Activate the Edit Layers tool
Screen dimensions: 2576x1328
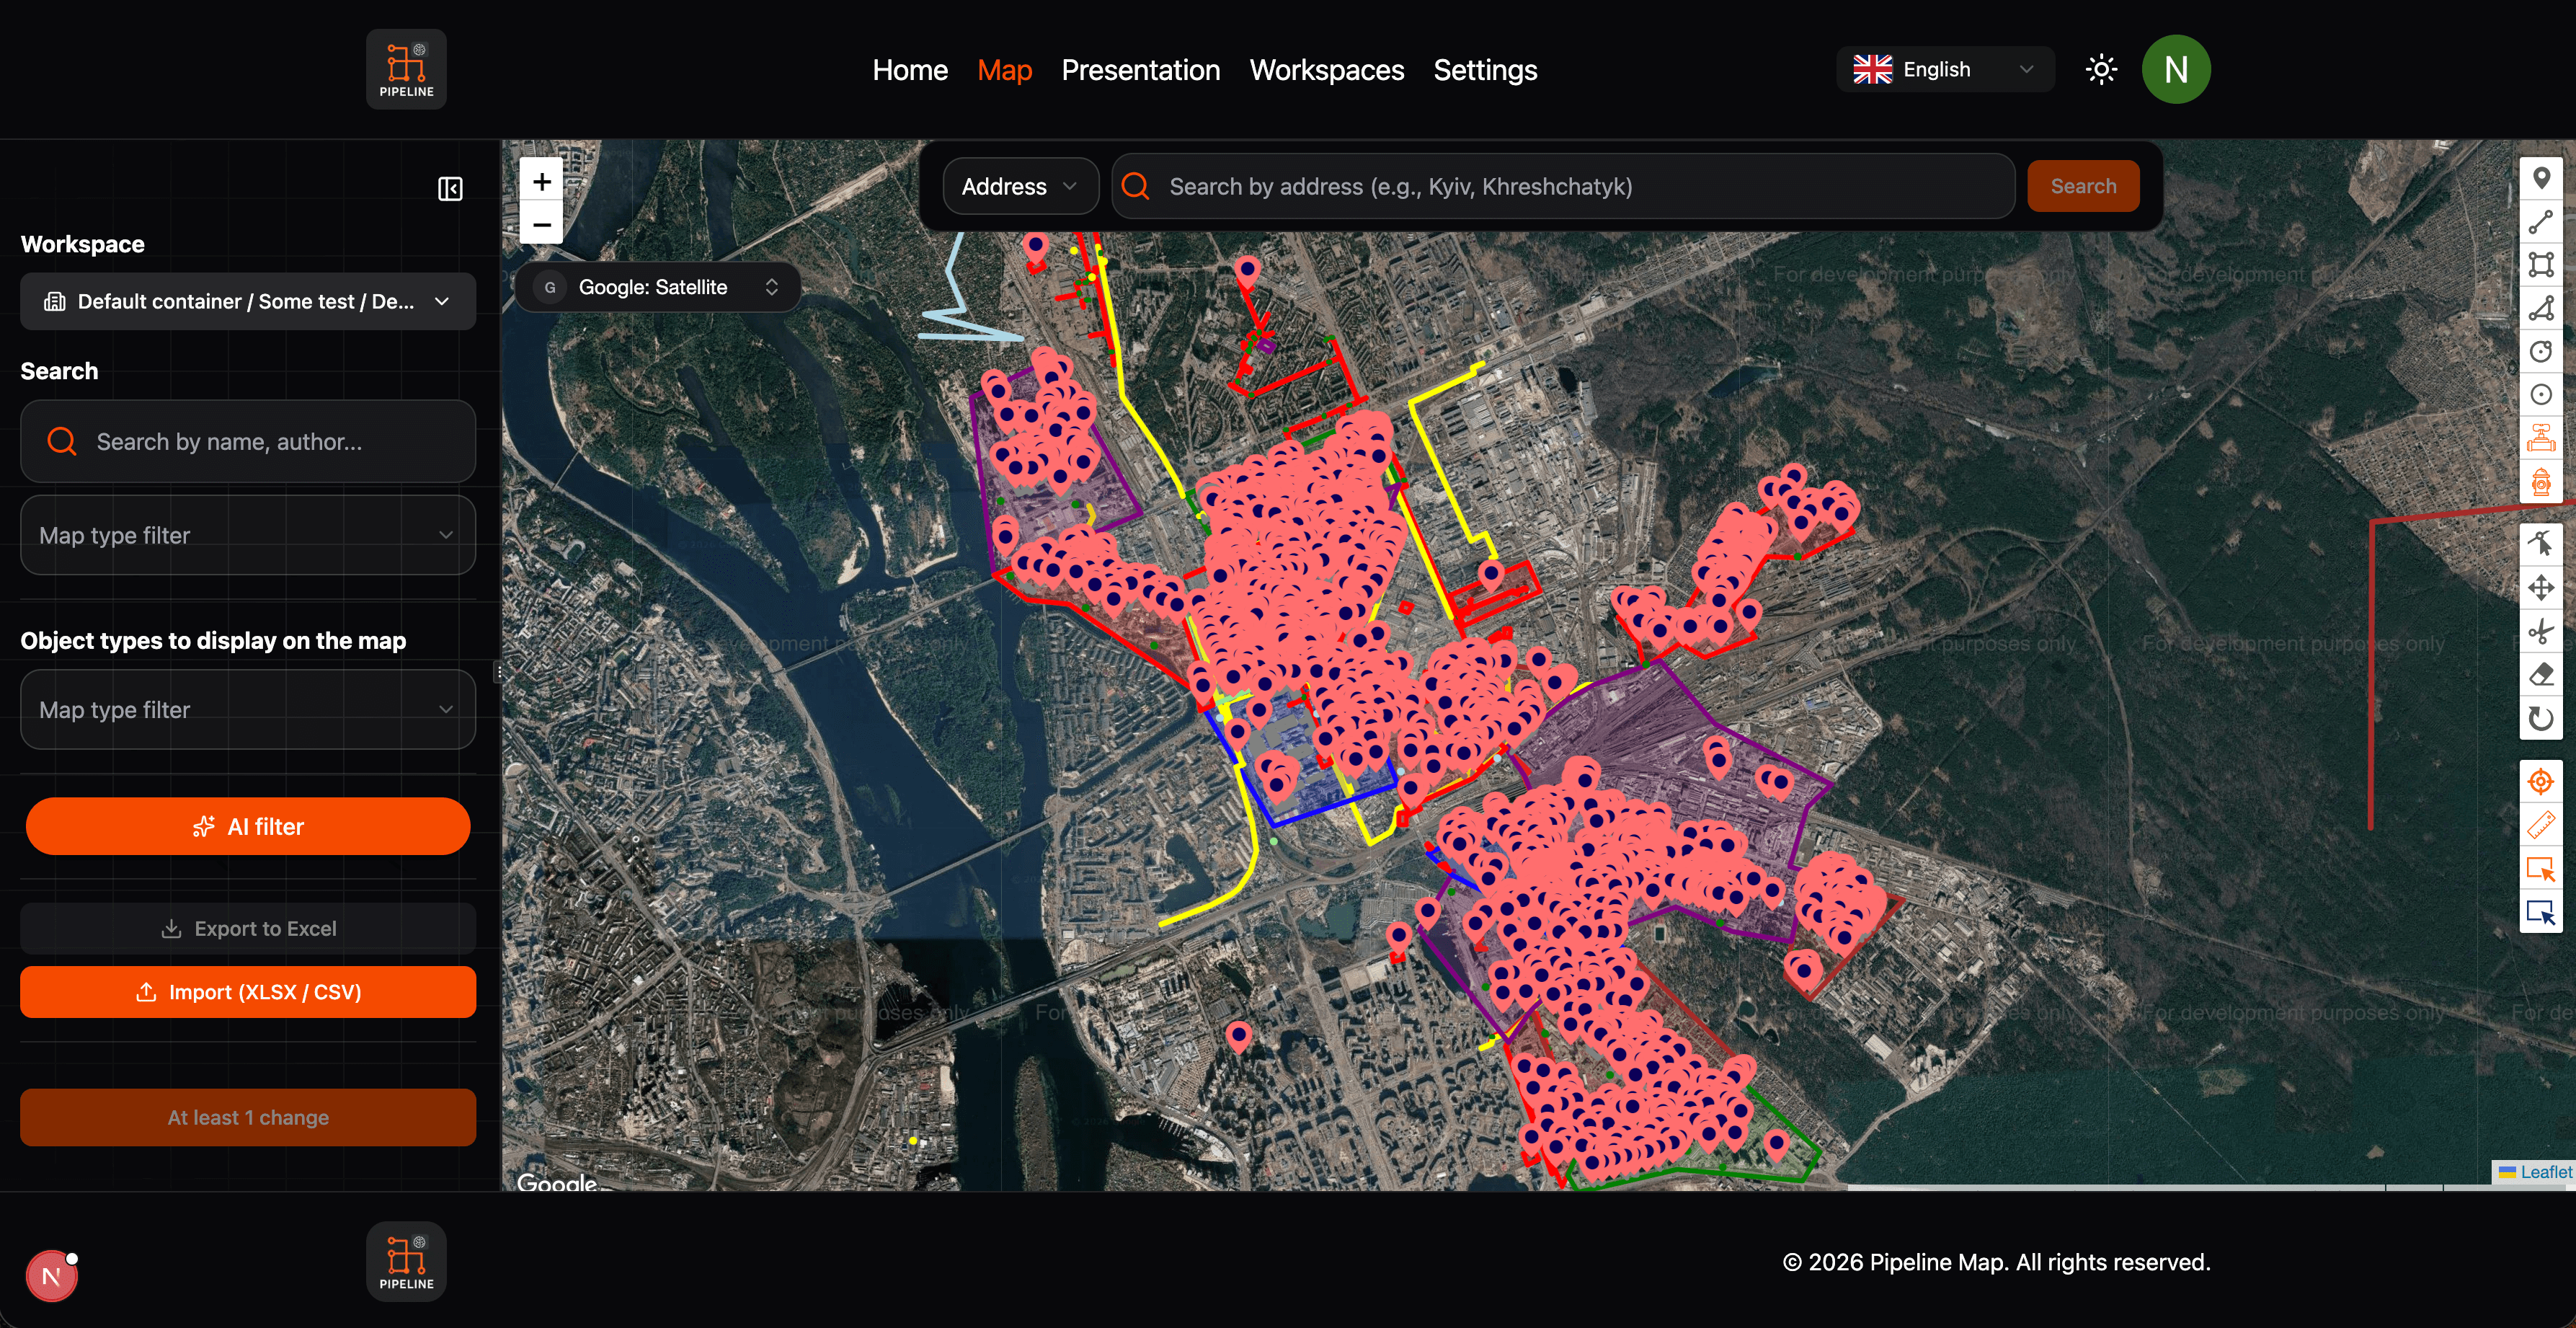[x=2541, y=544]
